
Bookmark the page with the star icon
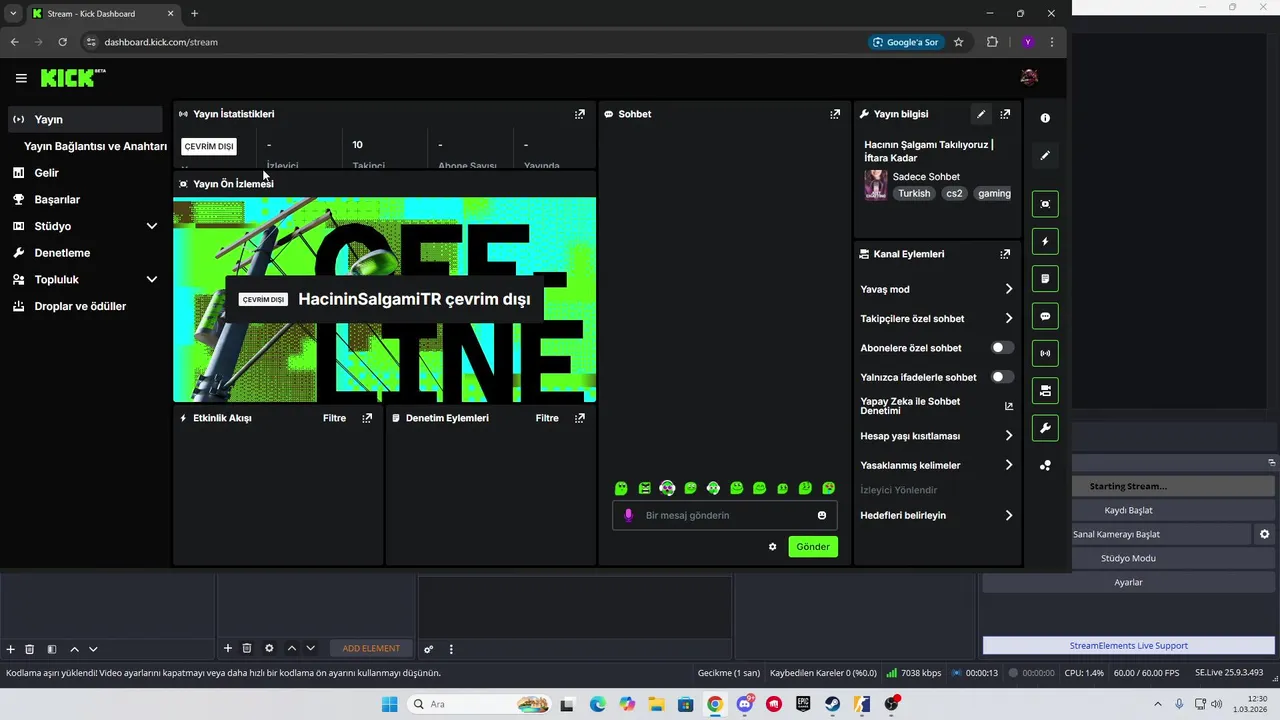(958, 42)
